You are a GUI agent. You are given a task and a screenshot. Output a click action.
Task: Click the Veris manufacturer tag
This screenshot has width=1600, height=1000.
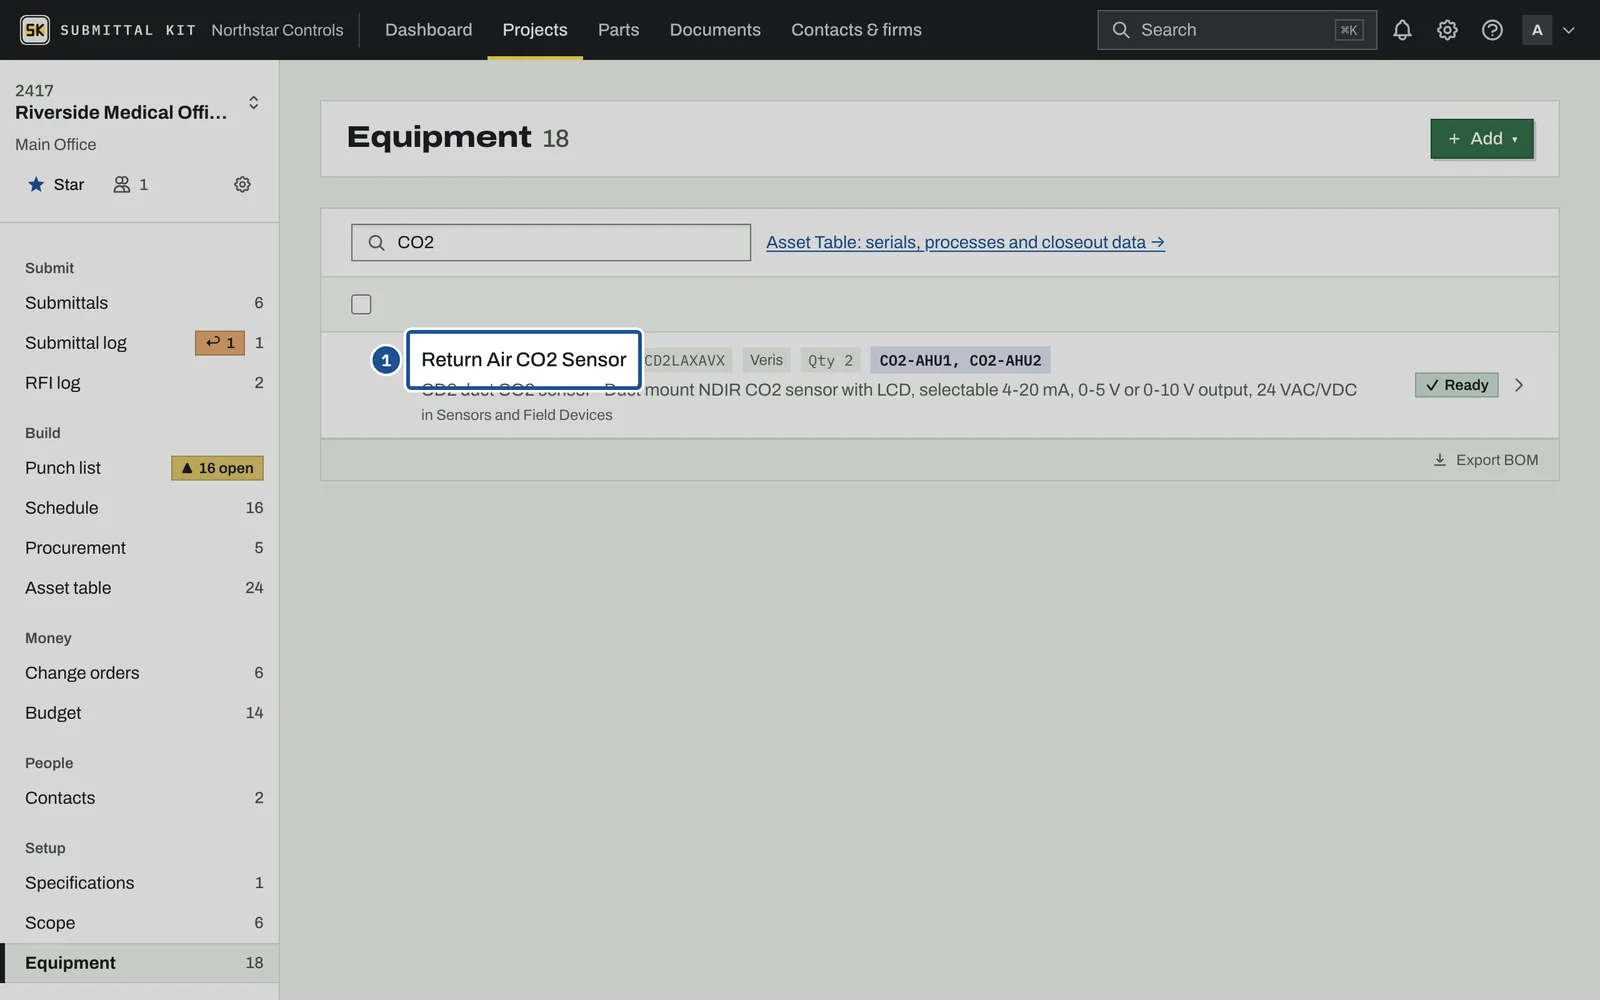767,360
